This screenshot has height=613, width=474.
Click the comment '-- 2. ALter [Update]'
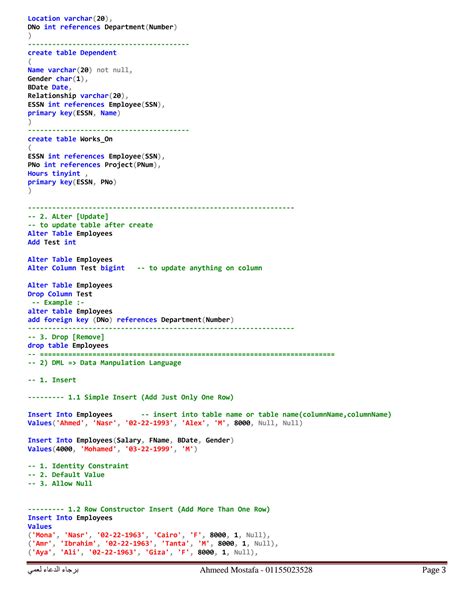[68, 217]
